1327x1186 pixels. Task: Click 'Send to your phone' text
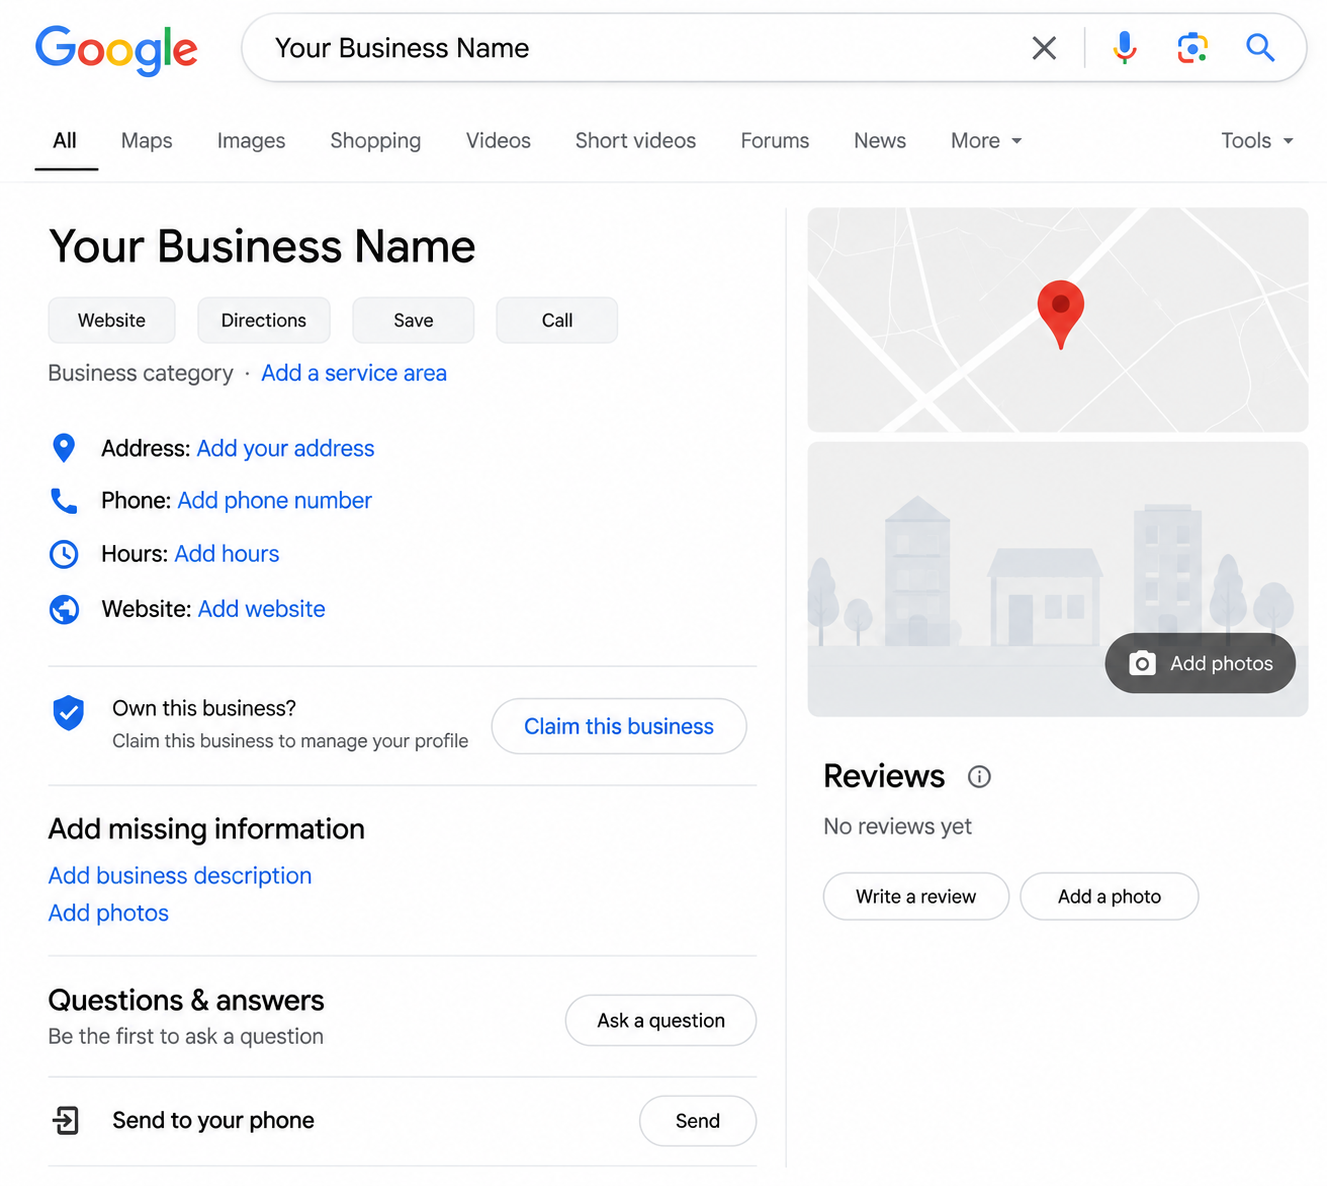pos(213,1120)
